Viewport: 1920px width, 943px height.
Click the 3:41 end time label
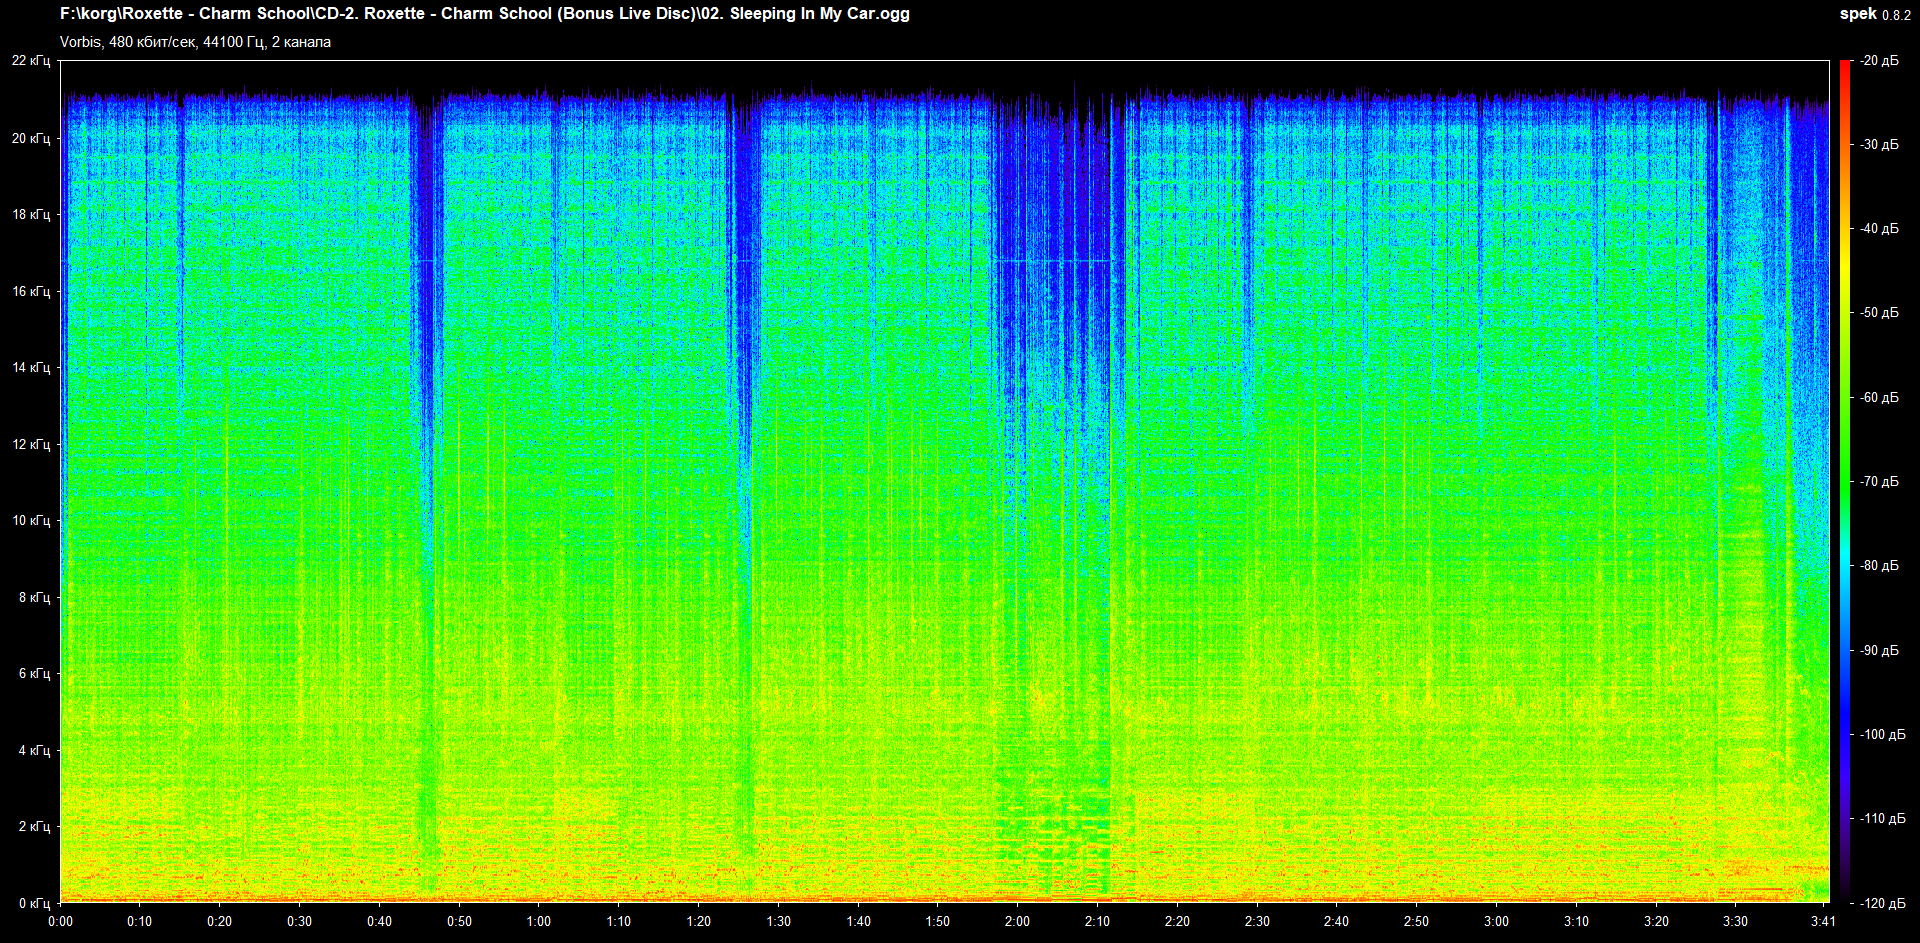[x=1823, y=921]
